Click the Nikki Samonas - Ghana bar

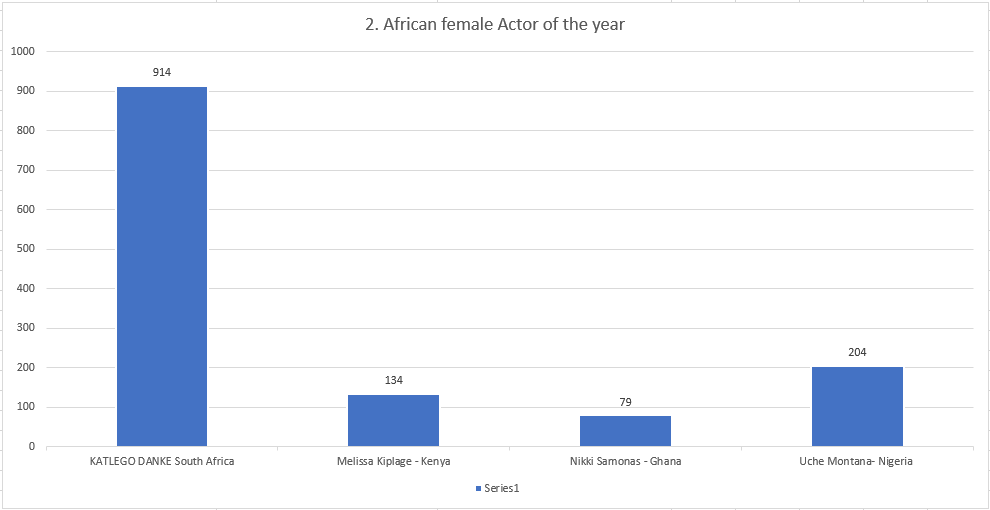pos(625,431)
